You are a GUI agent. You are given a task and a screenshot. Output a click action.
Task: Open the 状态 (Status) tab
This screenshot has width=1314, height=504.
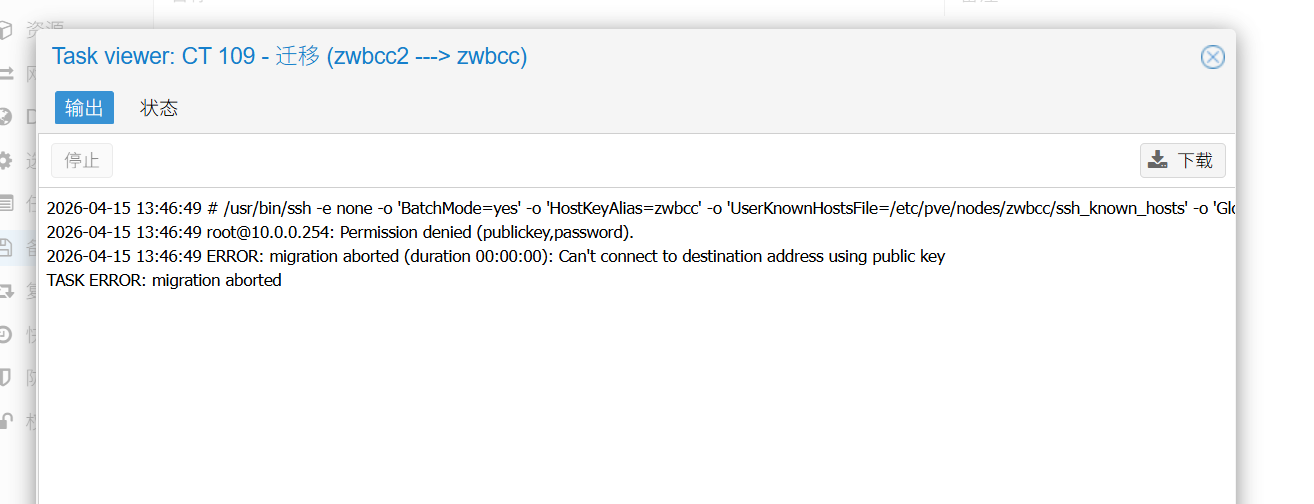[x=159, y=108]
